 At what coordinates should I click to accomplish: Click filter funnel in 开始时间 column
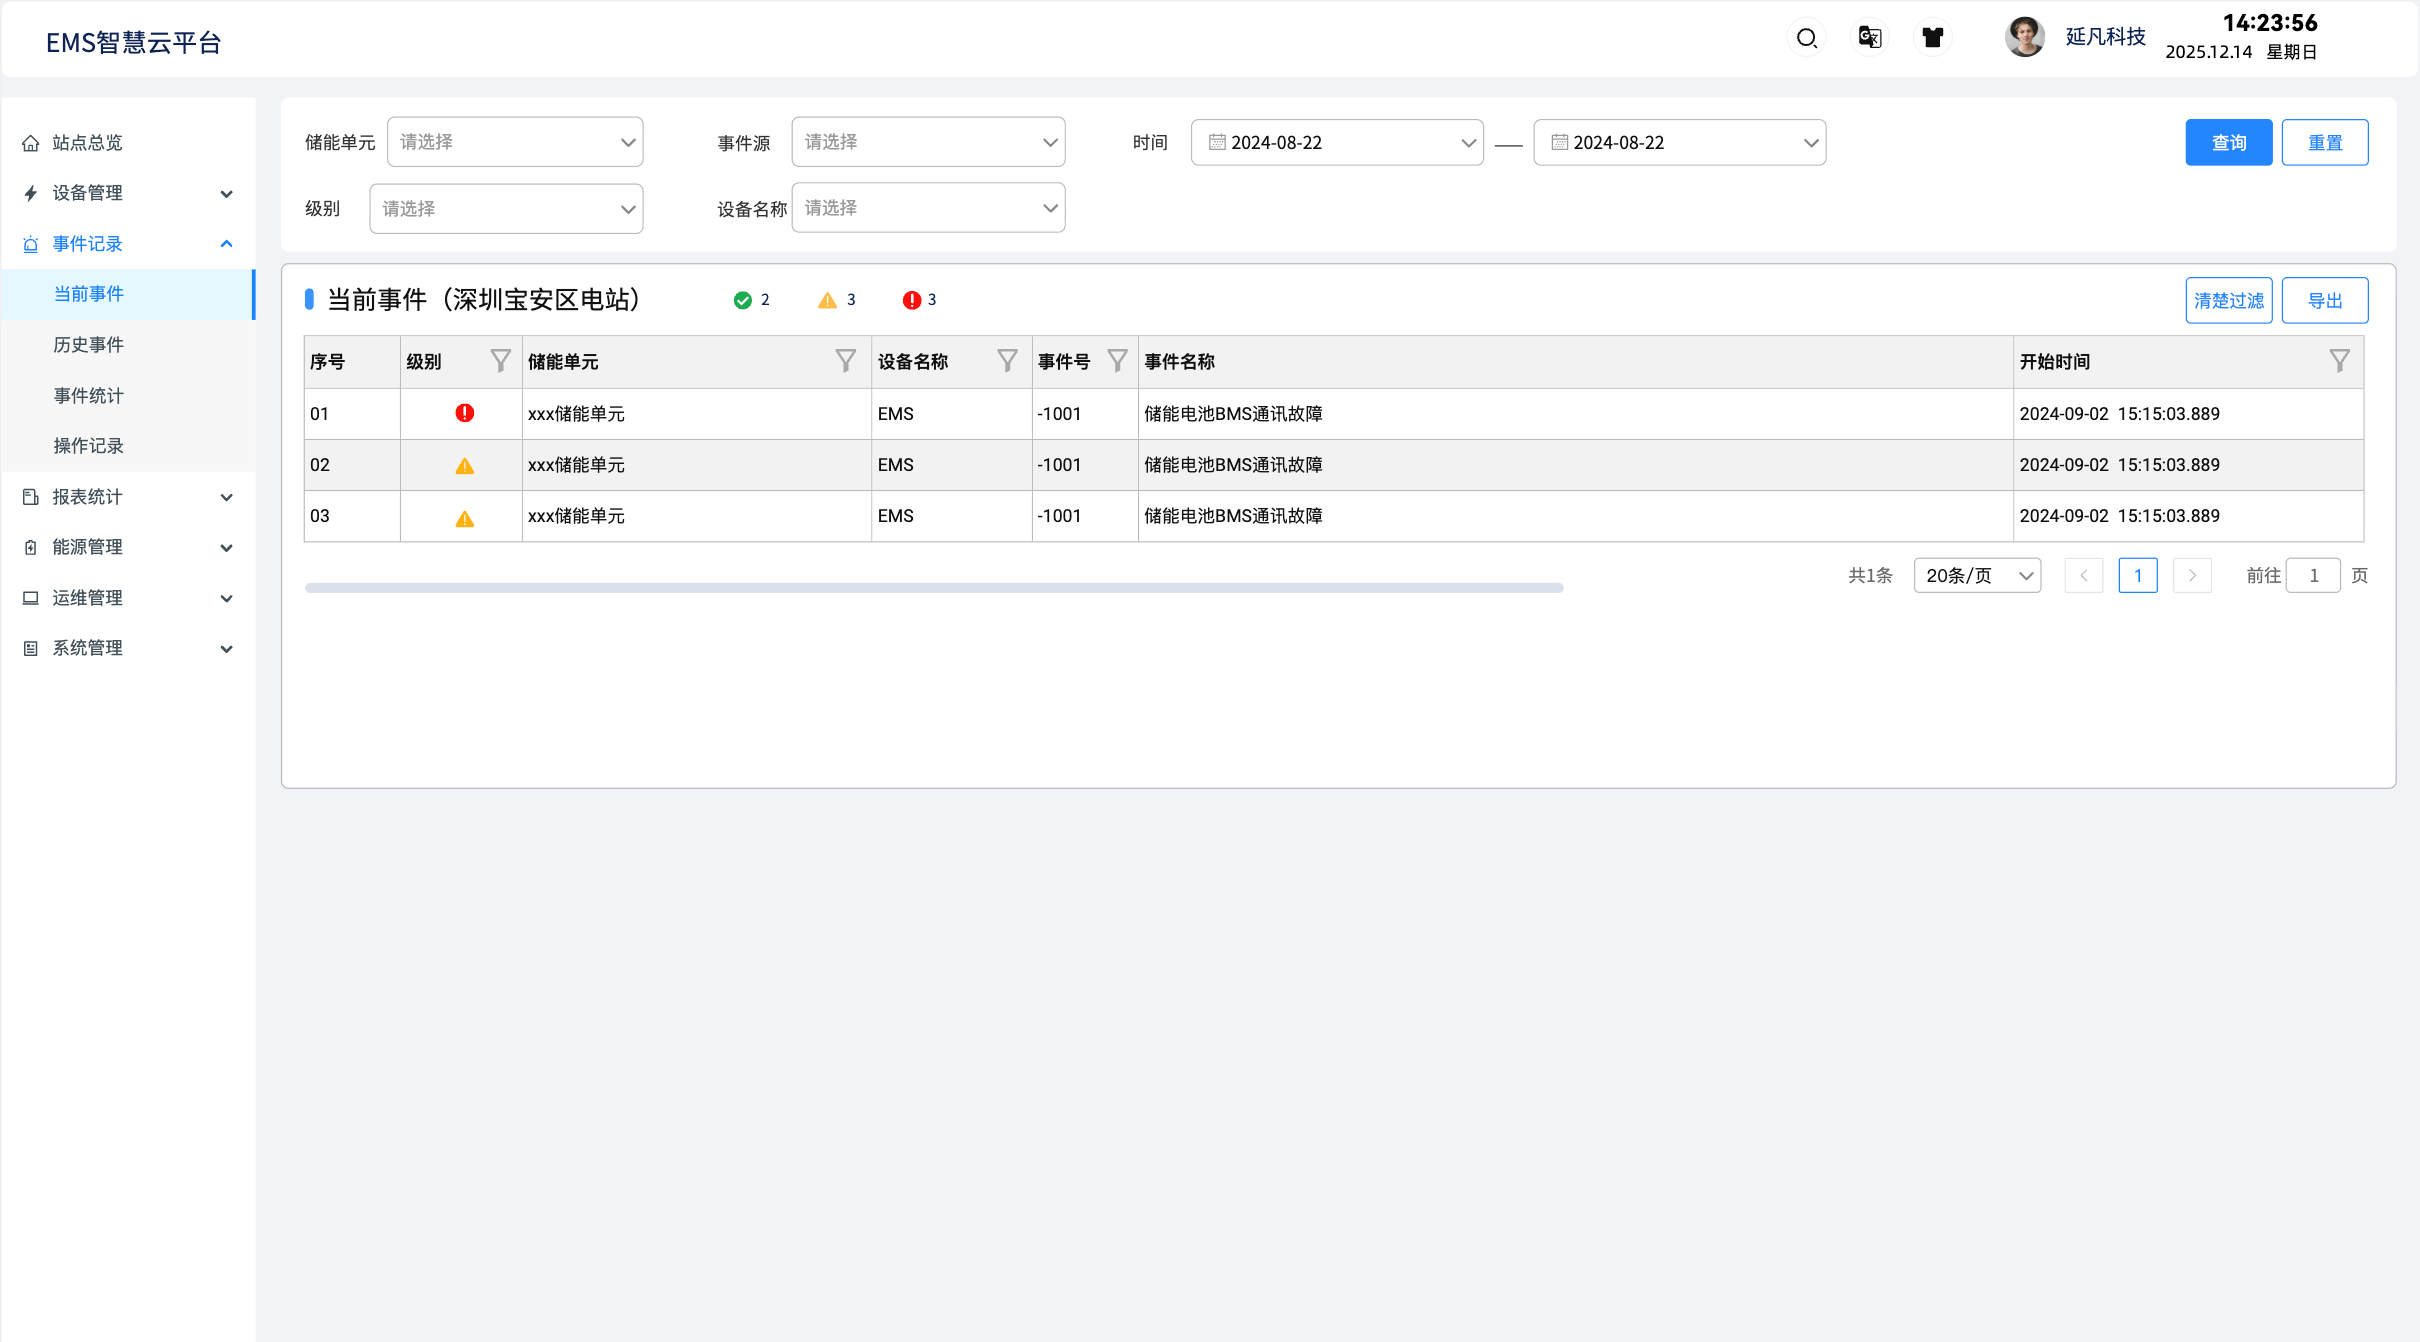(2339, 361)
